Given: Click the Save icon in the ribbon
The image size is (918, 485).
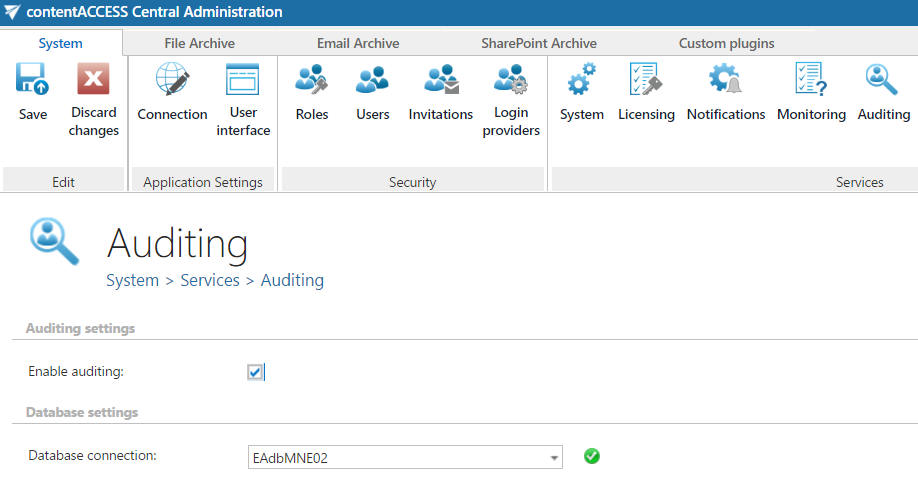Looking at the screenshot, I should [32, 79].
